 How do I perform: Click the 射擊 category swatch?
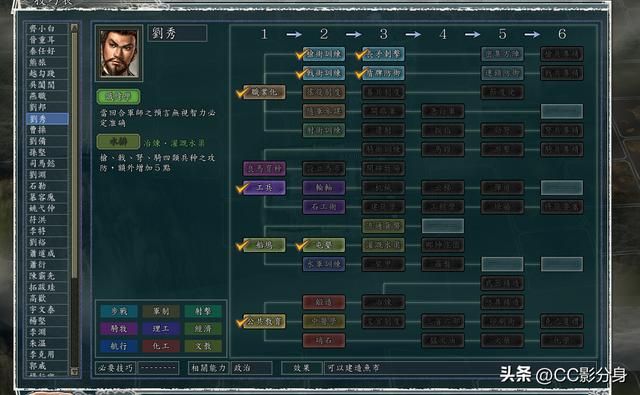[203, 311]
